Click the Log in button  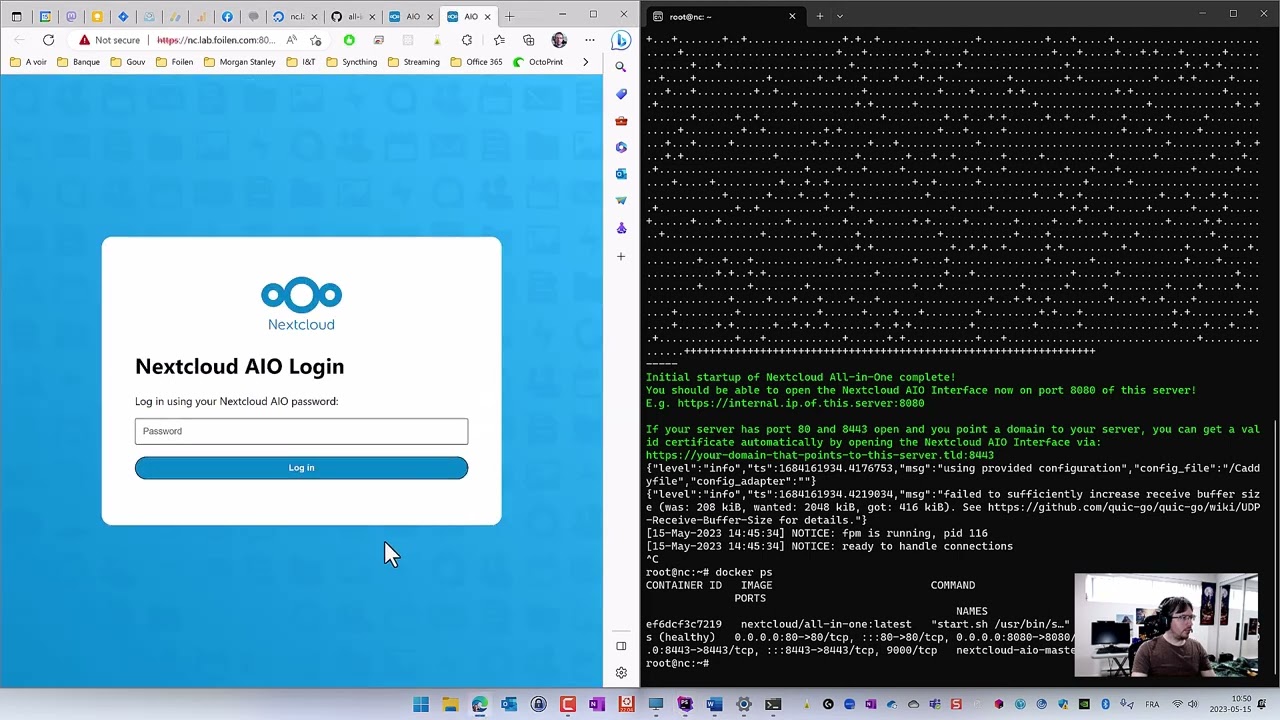point(301,468)
